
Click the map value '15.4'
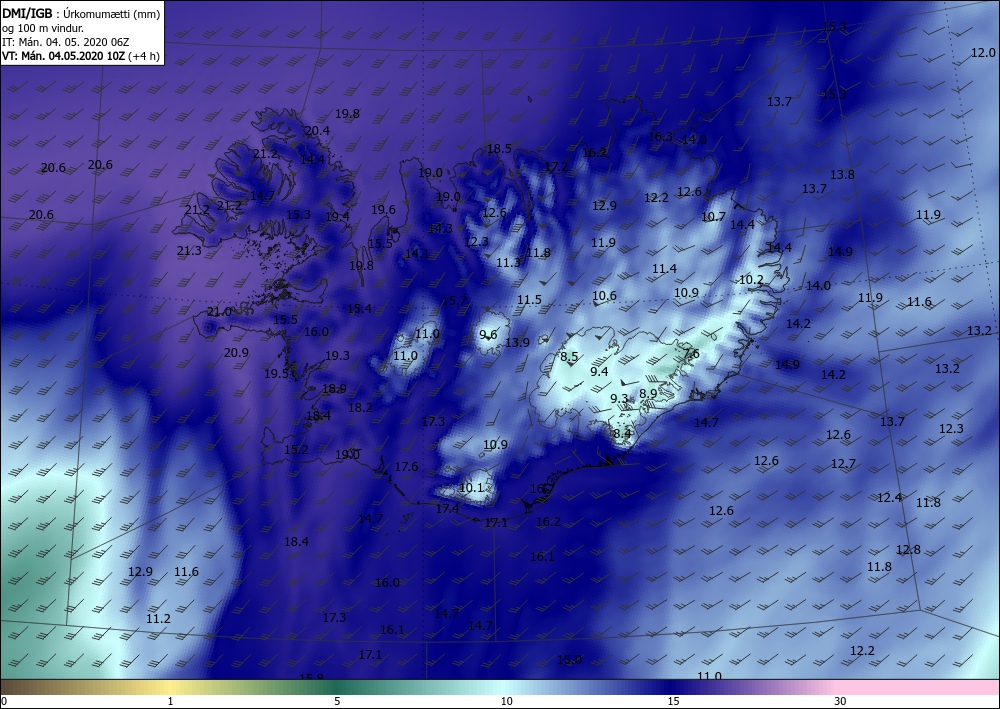point(359,309)
